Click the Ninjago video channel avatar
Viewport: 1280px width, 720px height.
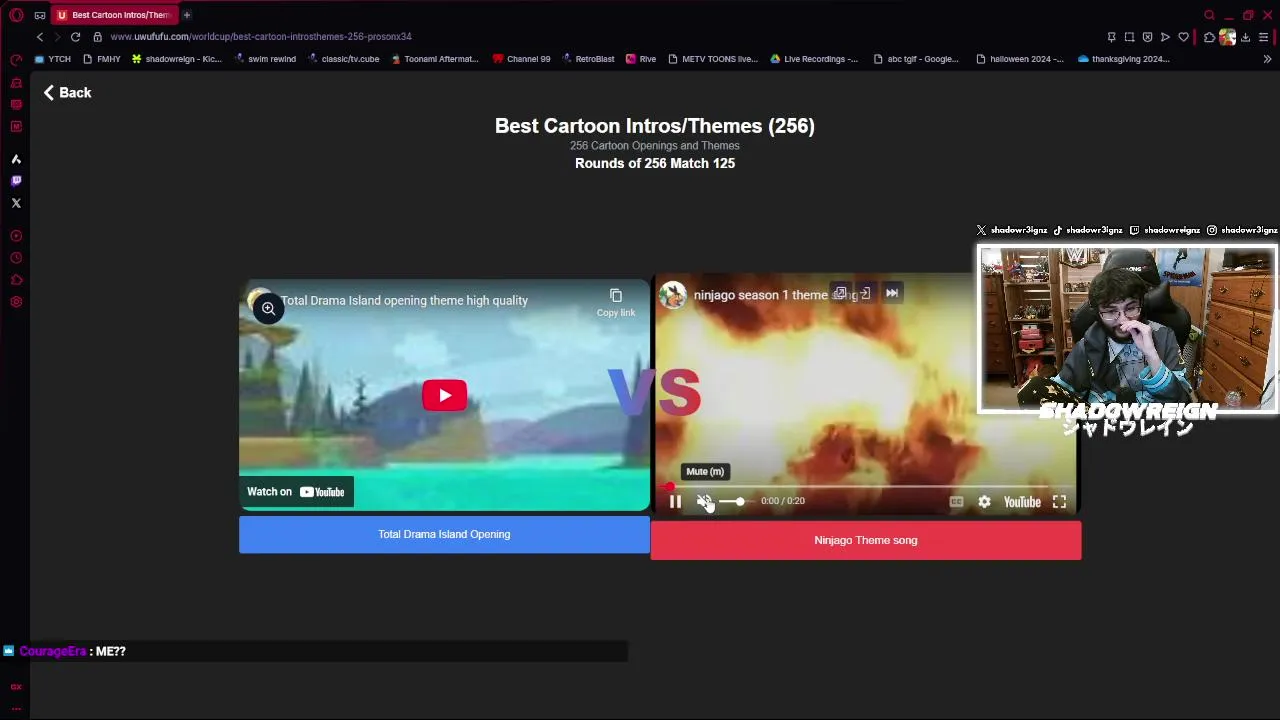(x=673, y=295)
